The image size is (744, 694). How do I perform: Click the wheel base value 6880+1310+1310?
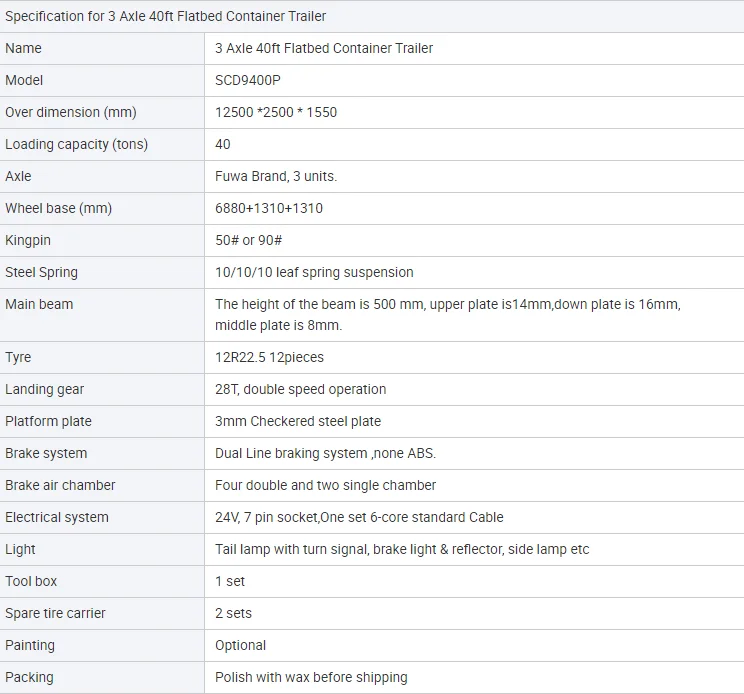click(269, 208)
